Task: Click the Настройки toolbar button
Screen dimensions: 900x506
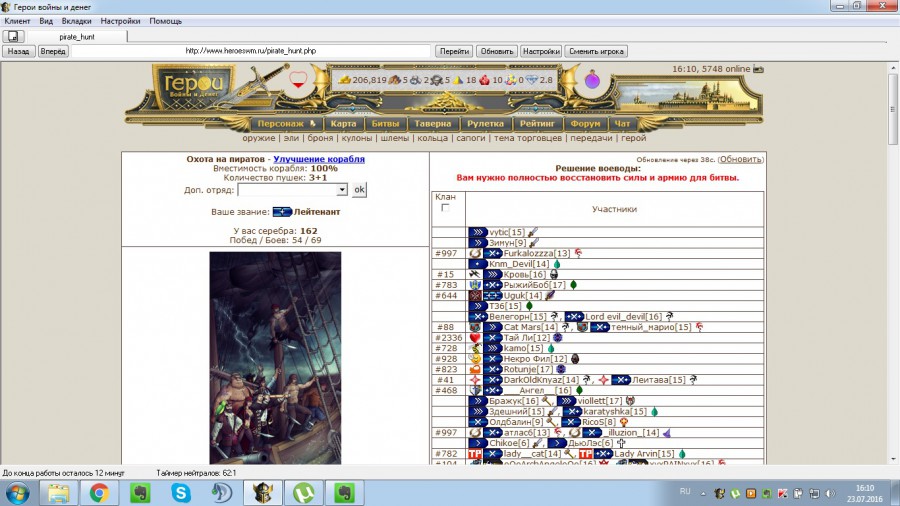Action: pyautogui.click(x=541, y=51)
